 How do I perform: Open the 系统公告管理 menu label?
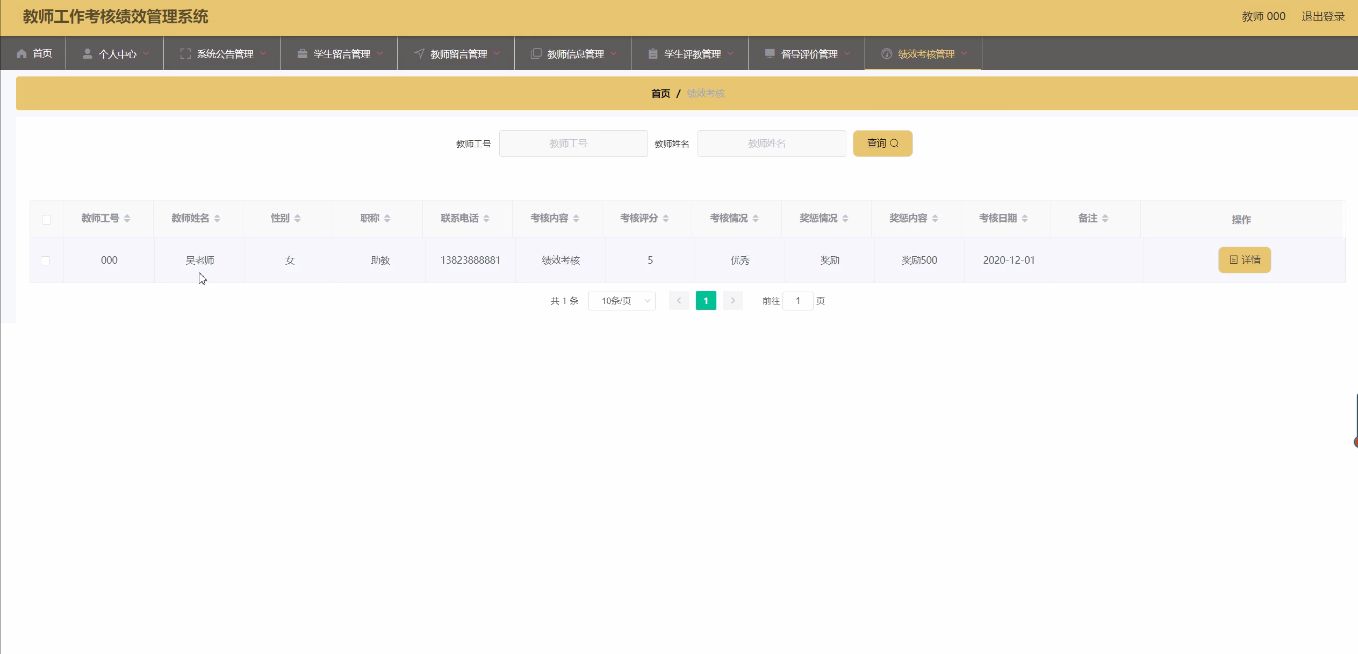pos(225,54)
